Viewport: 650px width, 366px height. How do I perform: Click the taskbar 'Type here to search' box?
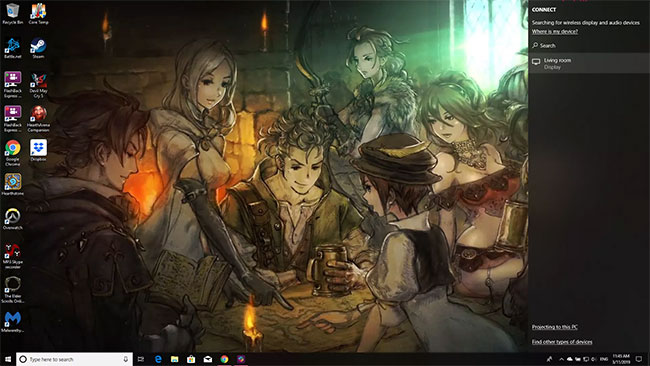point(75,359)
